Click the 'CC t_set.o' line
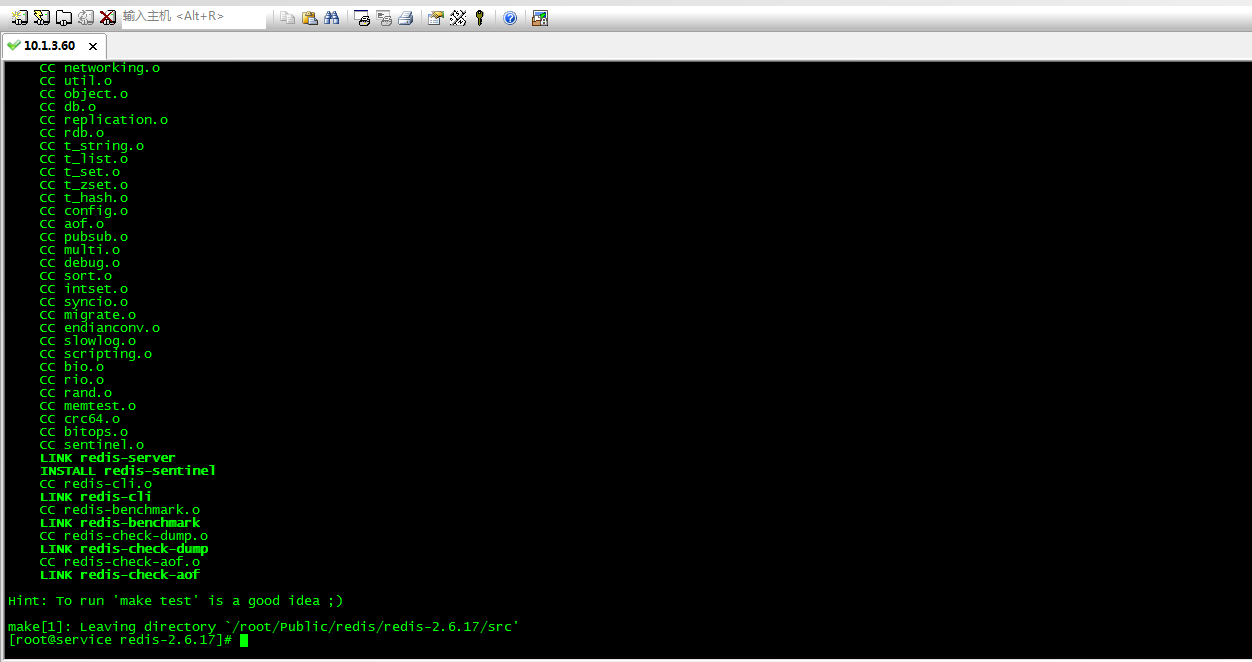Image resolution: width=1252 pixels, height=662 pixels. pos(80,172)
